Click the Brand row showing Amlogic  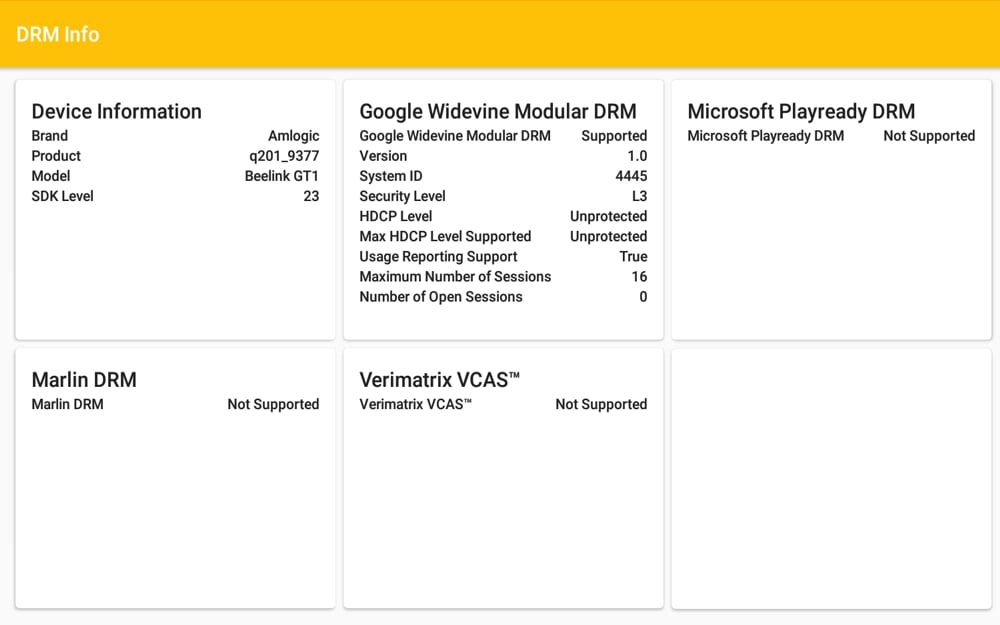(175, 136)
